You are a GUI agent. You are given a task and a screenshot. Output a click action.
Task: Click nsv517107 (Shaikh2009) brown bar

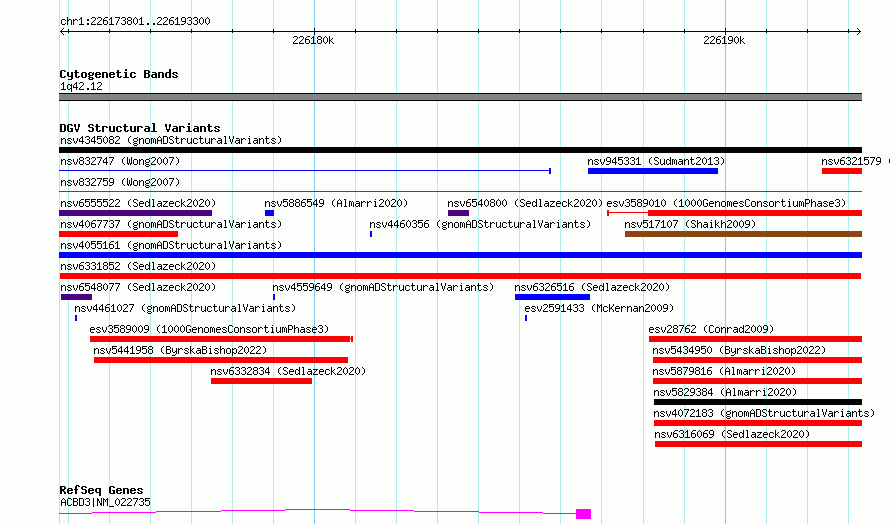(744, 234)
